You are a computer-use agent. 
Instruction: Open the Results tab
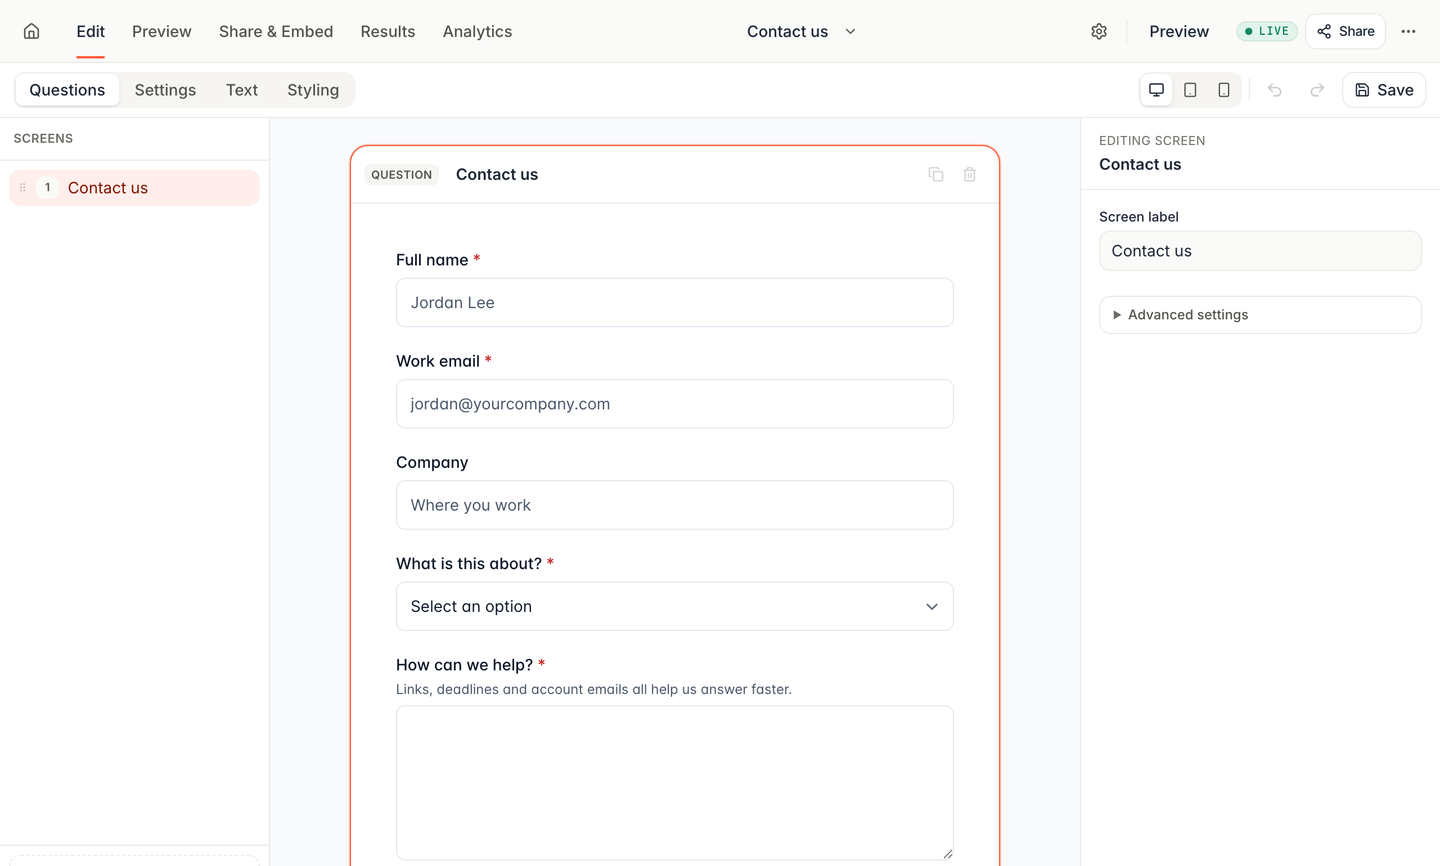pos(388,31)
